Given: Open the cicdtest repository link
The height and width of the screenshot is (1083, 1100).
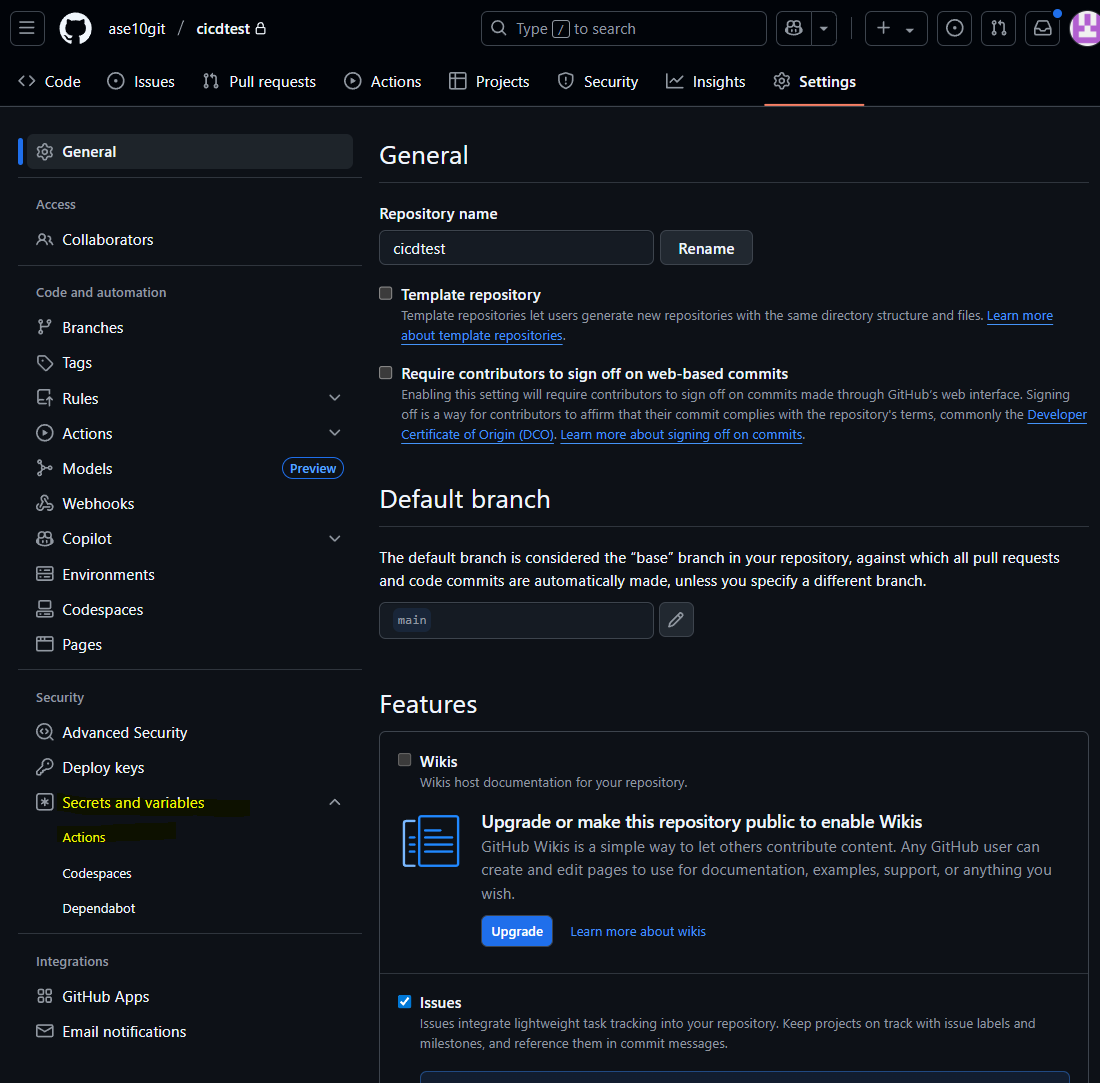Looking at the screenshot, I should click(223, 29).
